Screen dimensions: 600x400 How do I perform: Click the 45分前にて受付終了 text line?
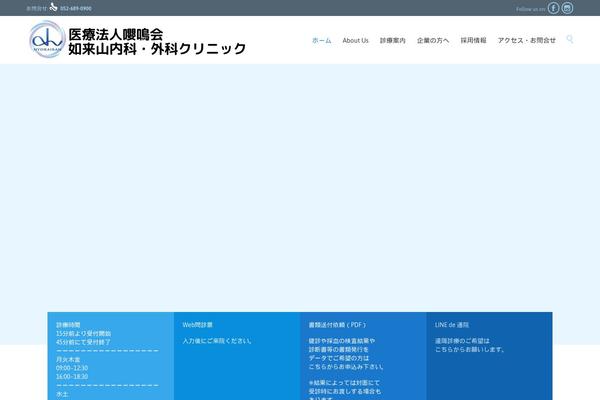coord(83,342)
